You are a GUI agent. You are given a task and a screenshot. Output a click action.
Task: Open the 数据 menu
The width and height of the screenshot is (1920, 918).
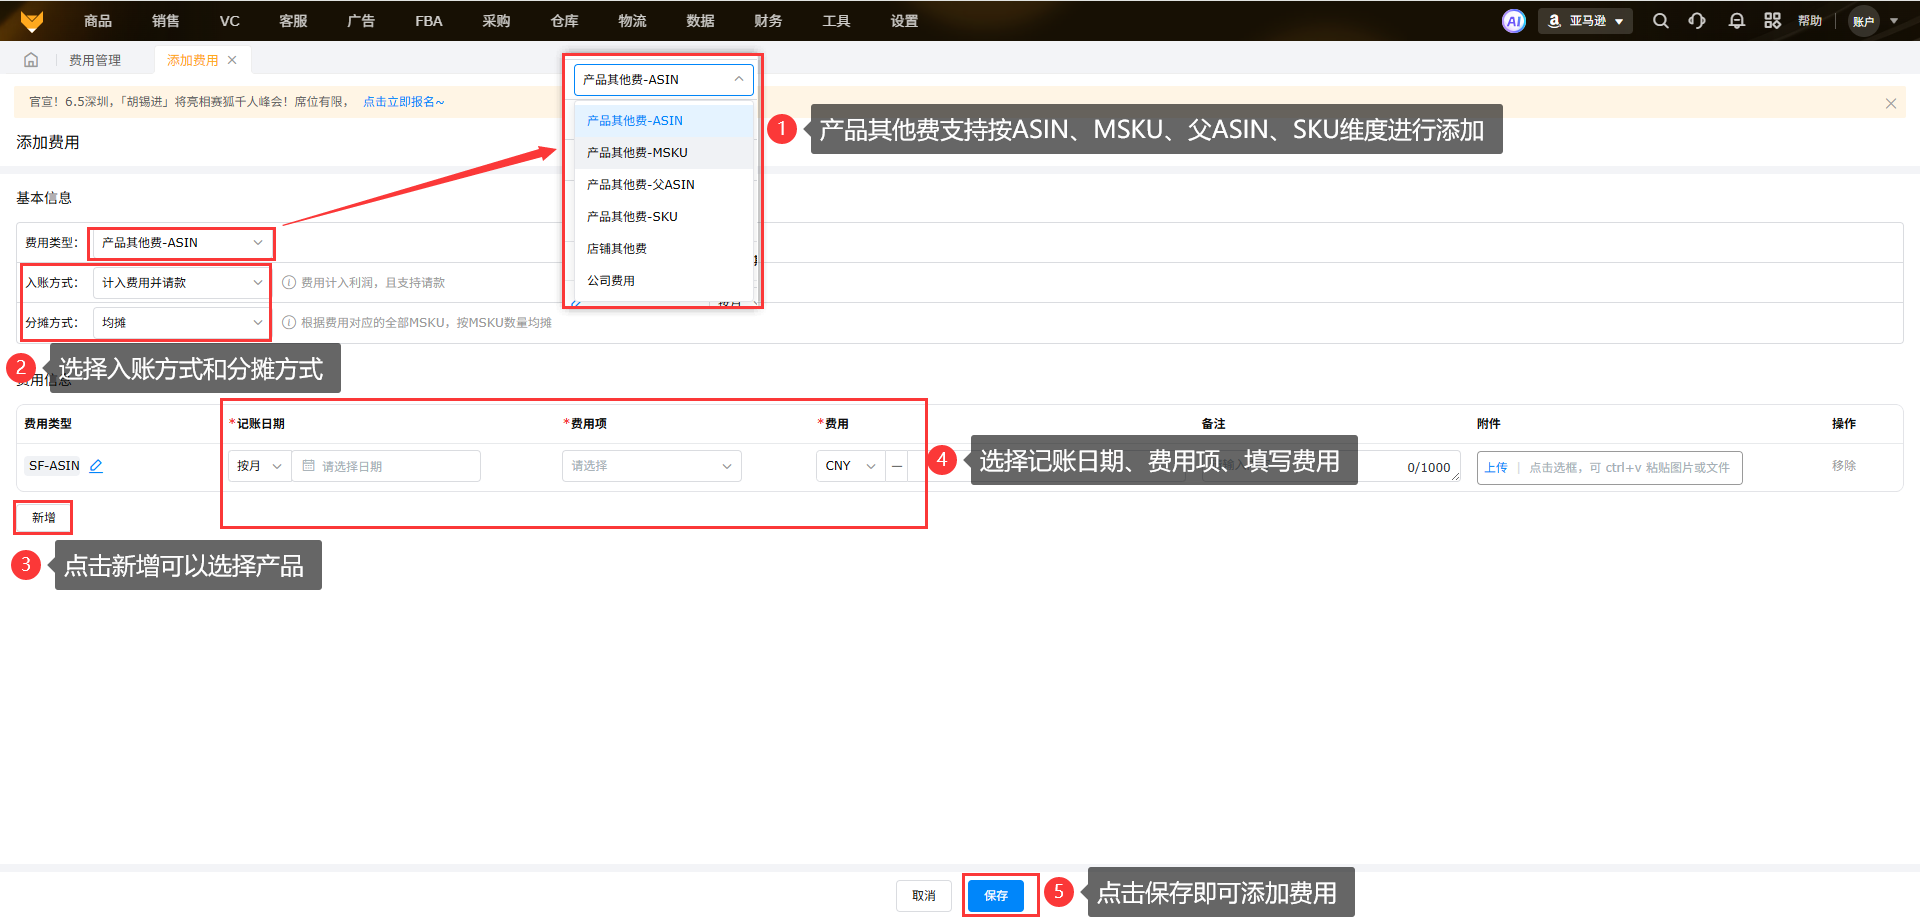click(x=700, y=21)
